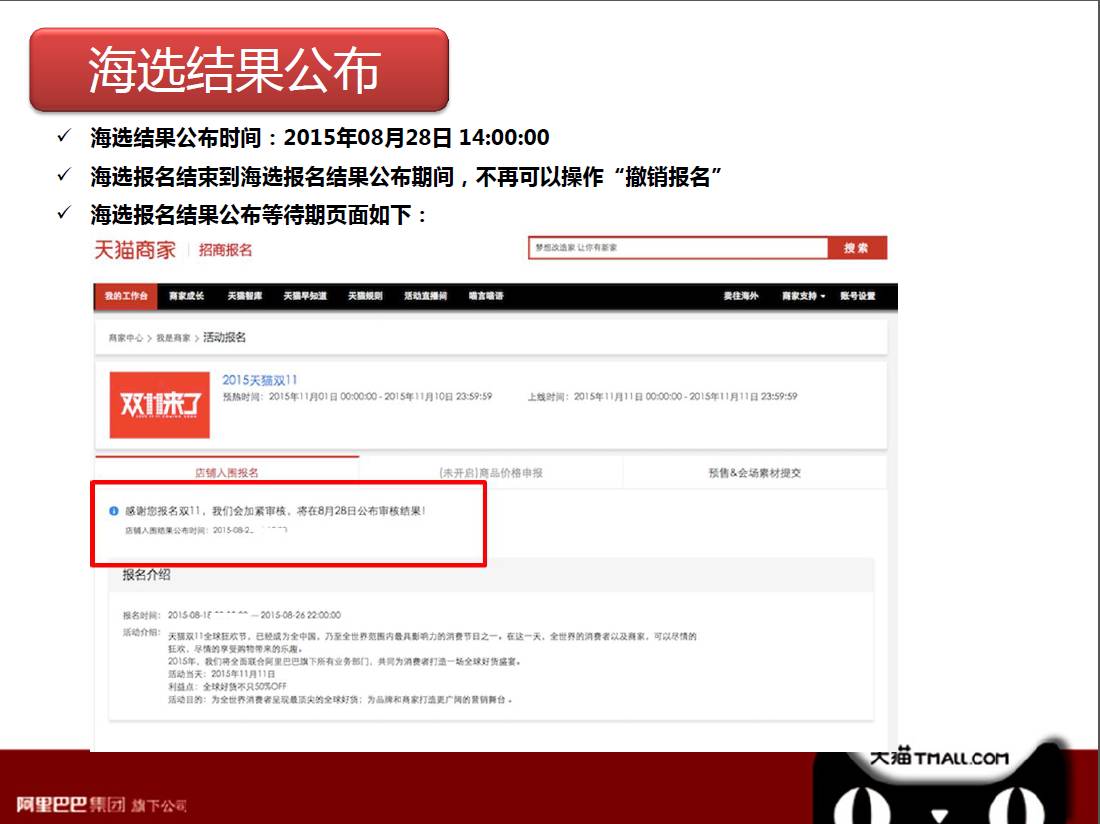Open 喵言喵语 in the nav bar
This screenshot has height=824, width=1100.
(486, 296)
